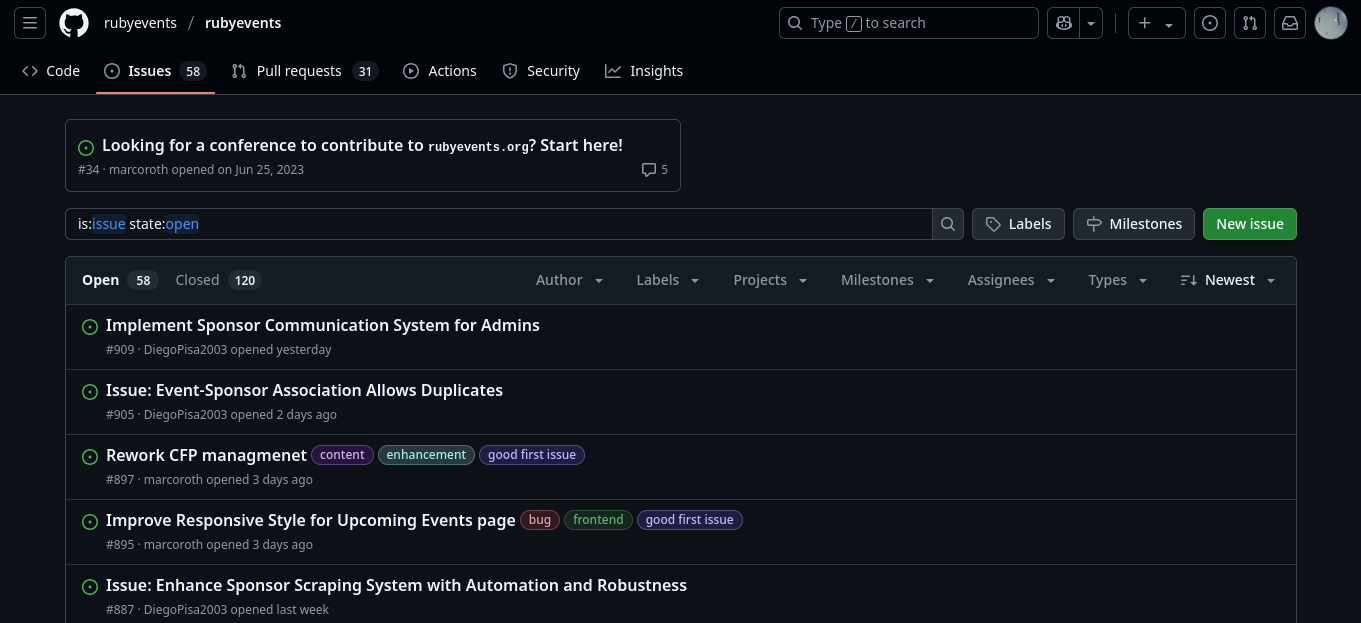This screenshot has height=623, width=1361.
Task: Open the notifications inbox icon
Action: 1290,23
